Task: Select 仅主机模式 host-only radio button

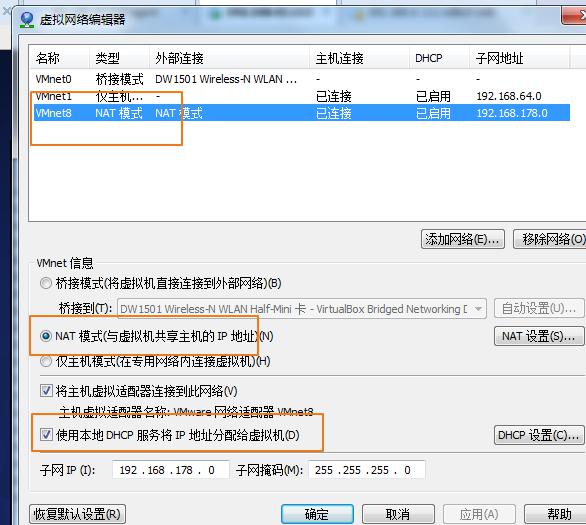Action: [x=46, y=361]
